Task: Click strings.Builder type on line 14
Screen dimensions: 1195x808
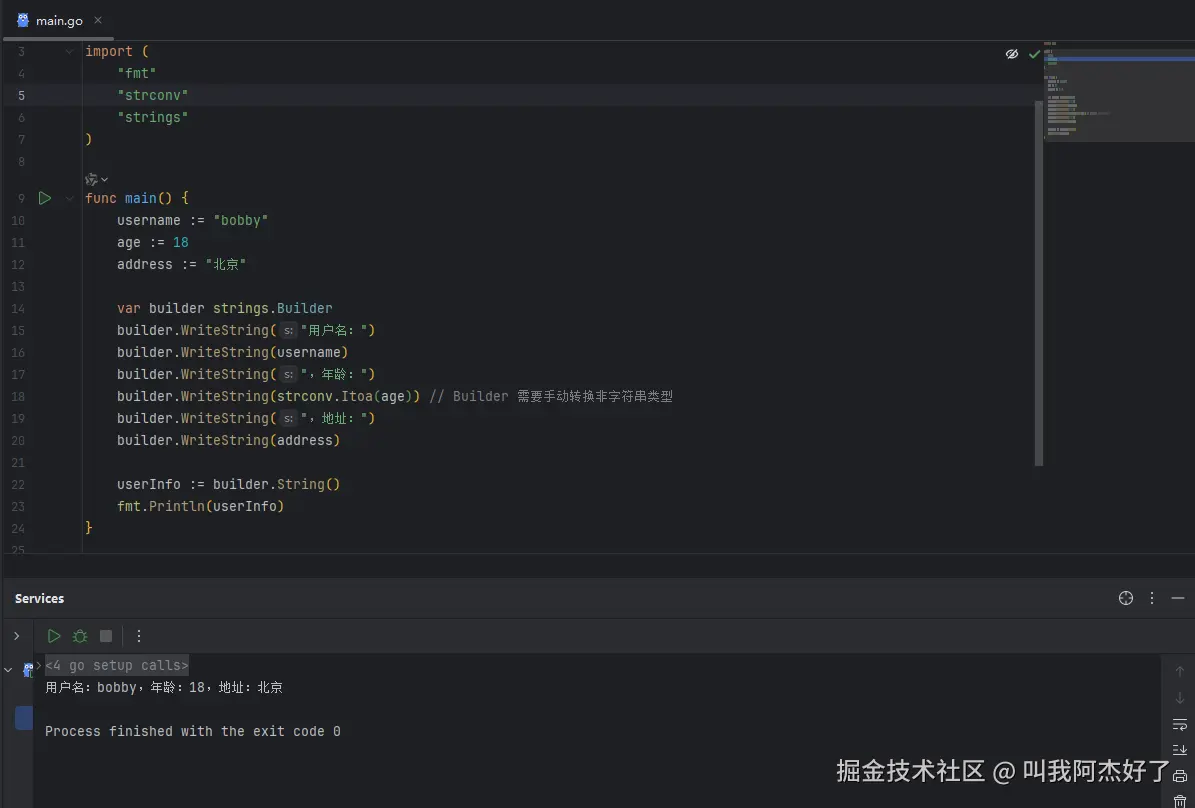Action: [273, 308]
